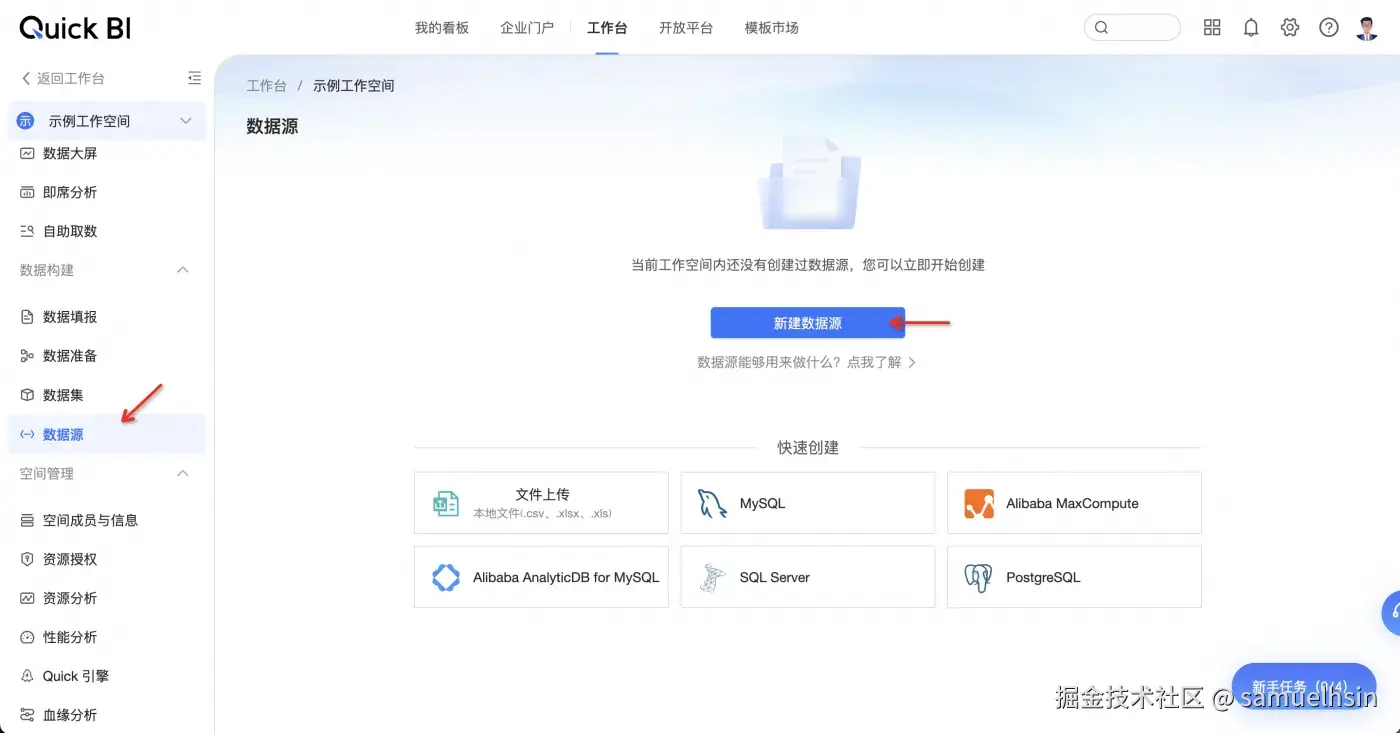This screenshot has width=1400, height=733.
Task: Click the SQL Server logo icon
Action: (712, 578)
